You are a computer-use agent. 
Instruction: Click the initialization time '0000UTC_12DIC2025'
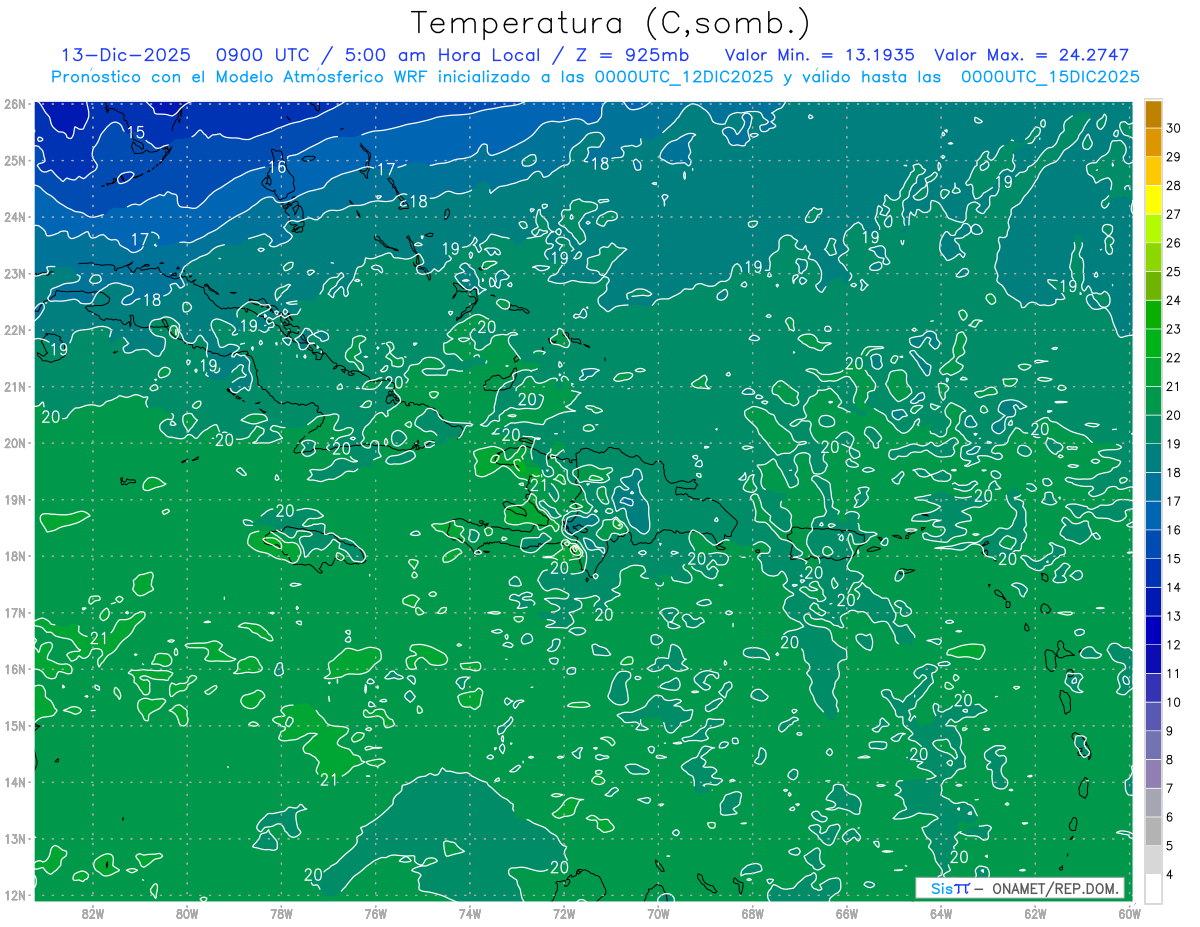pyautogui.click(x=684, y=77)
